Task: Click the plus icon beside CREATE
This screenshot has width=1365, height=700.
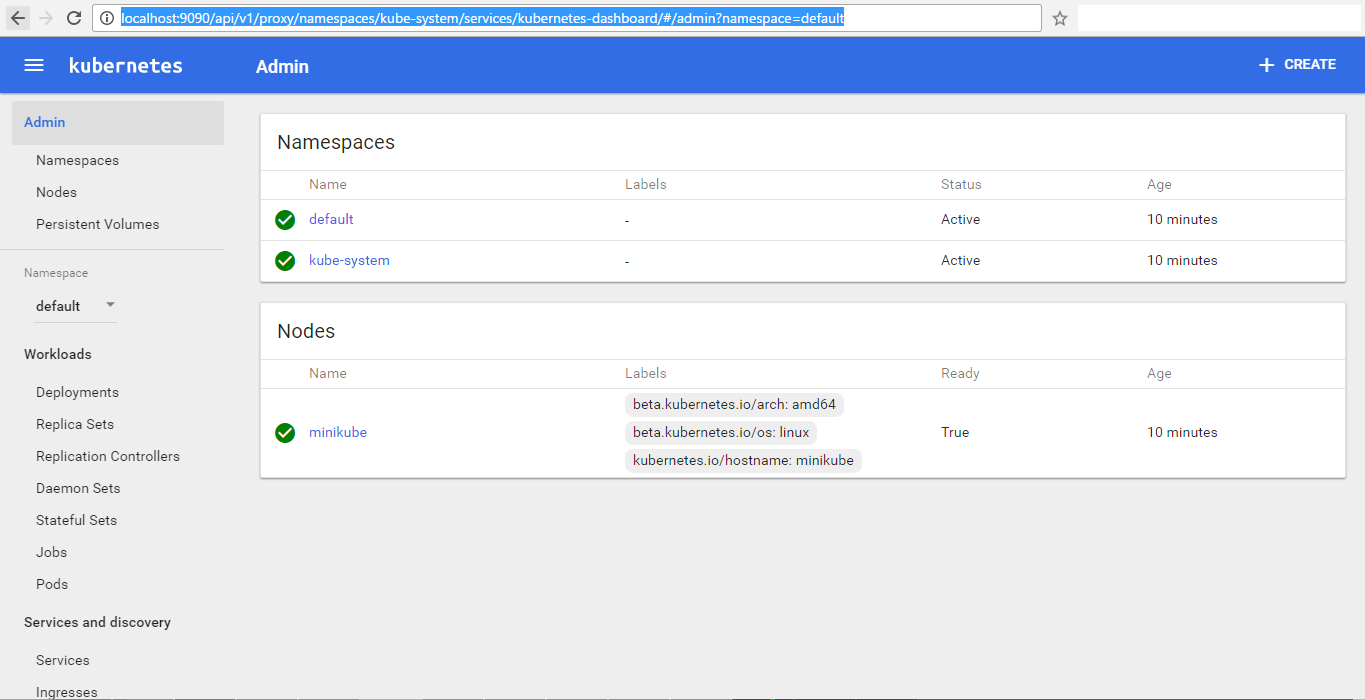Action: coord(1266,65)
